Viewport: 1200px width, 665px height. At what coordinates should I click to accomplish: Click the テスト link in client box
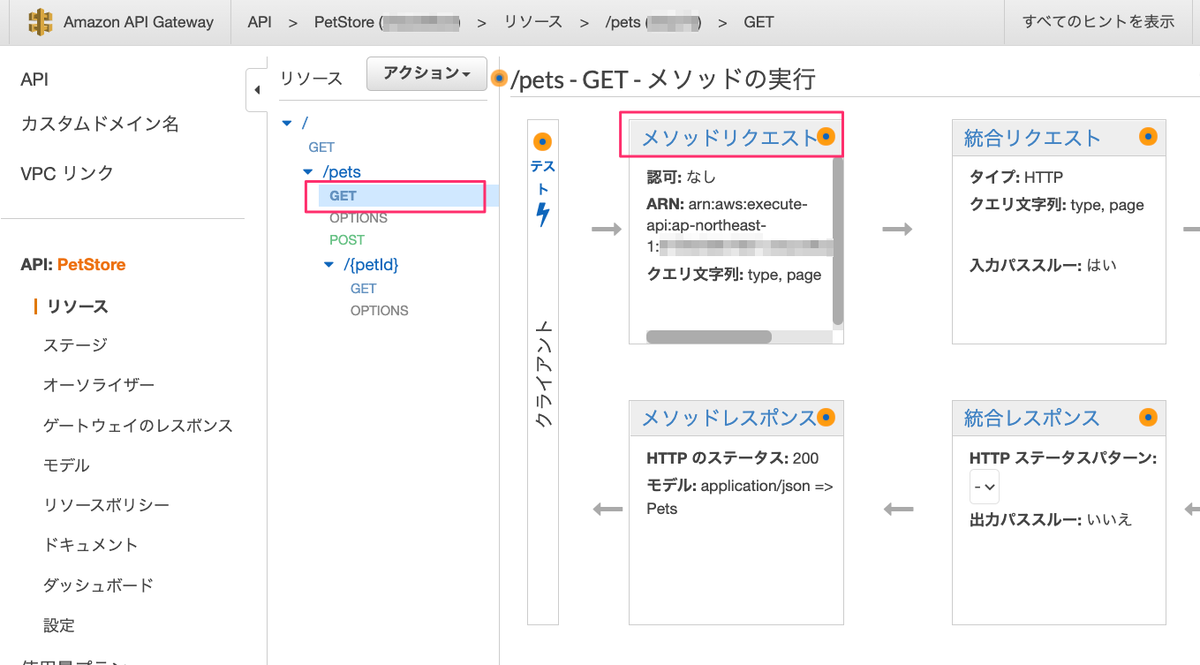(542, 177)
